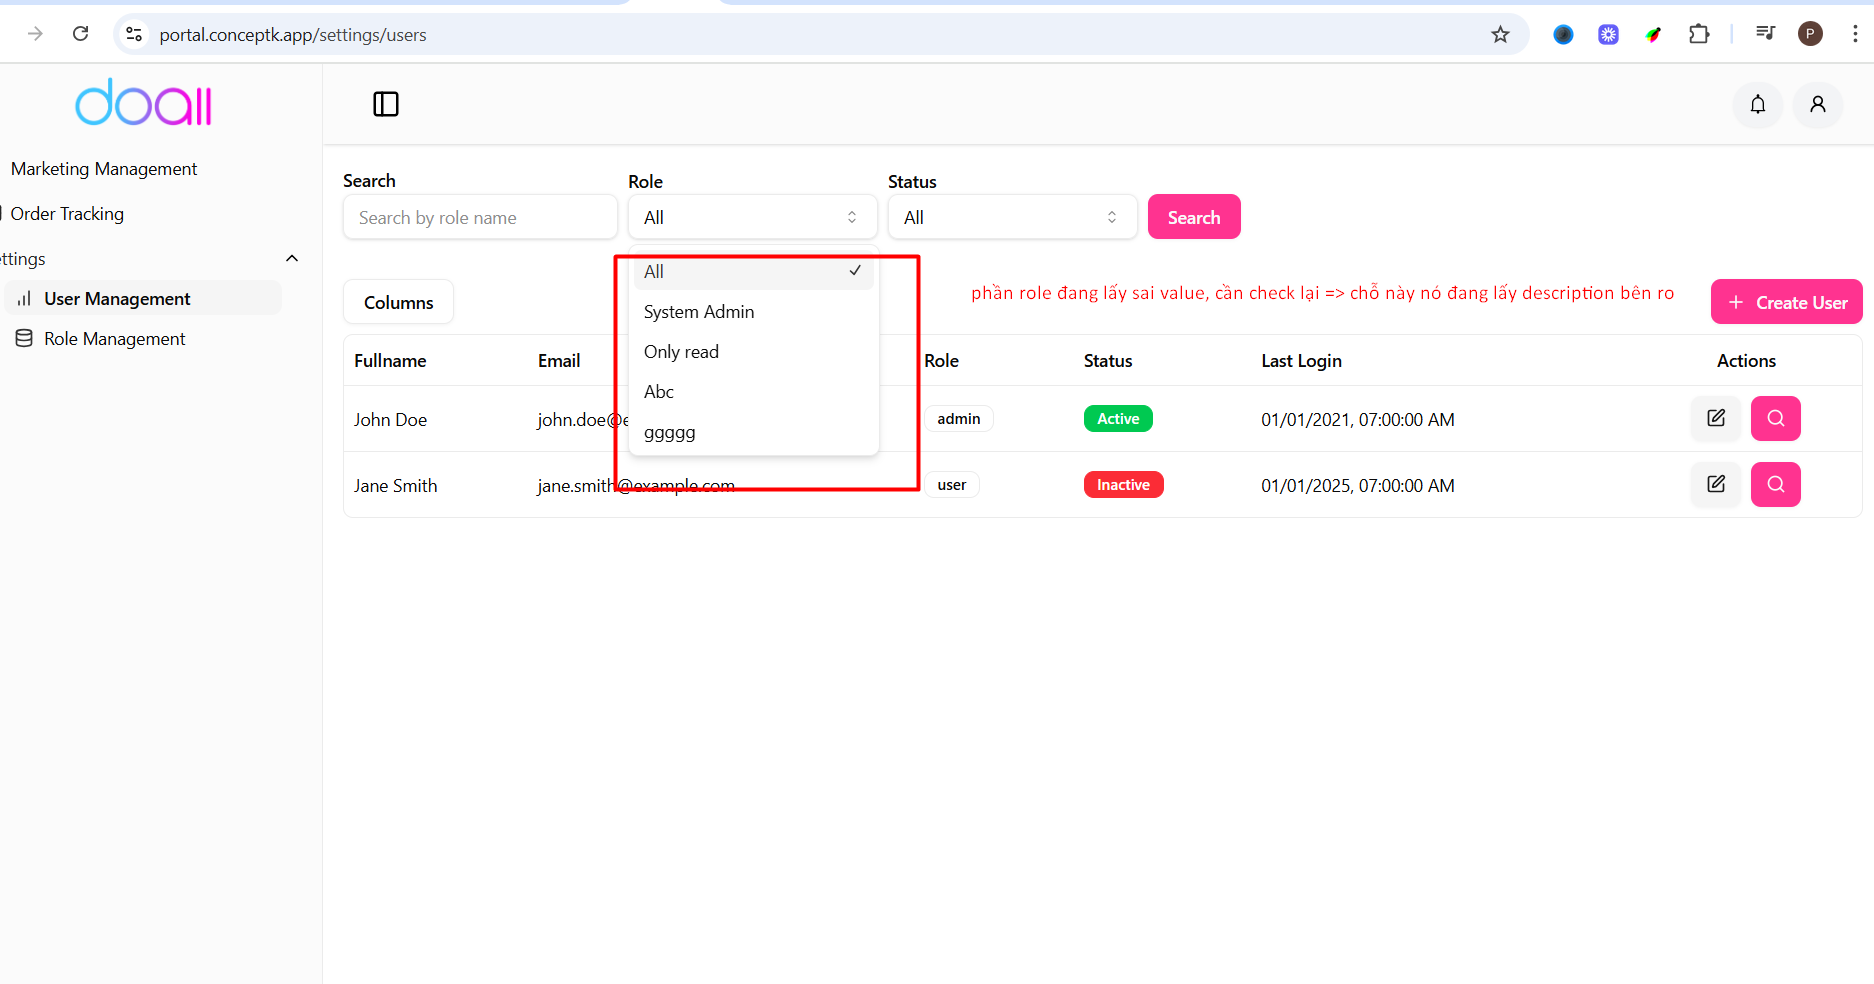View John Doe's details magnifier
This screenshot has width=1874, height=984.
[1775, 418]
